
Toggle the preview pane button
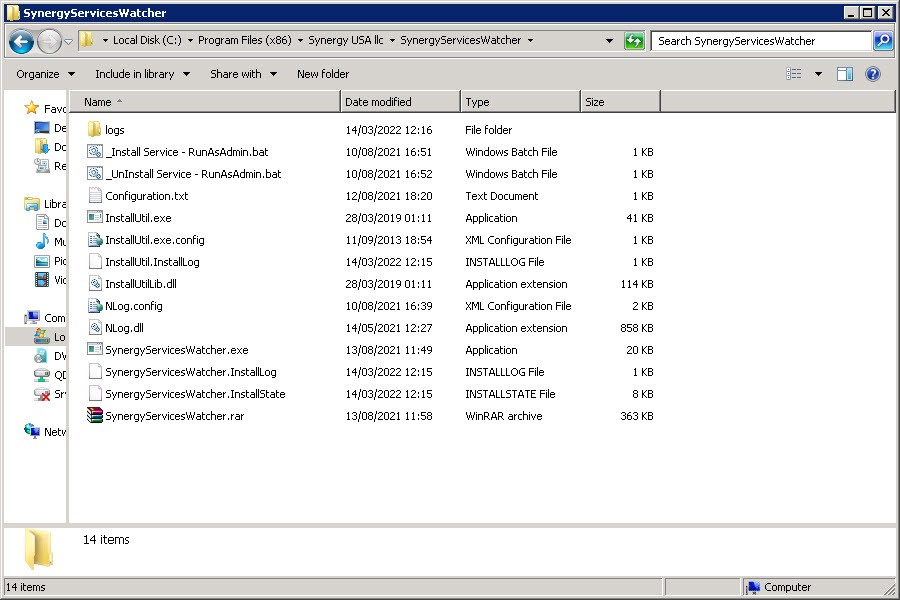845,74
